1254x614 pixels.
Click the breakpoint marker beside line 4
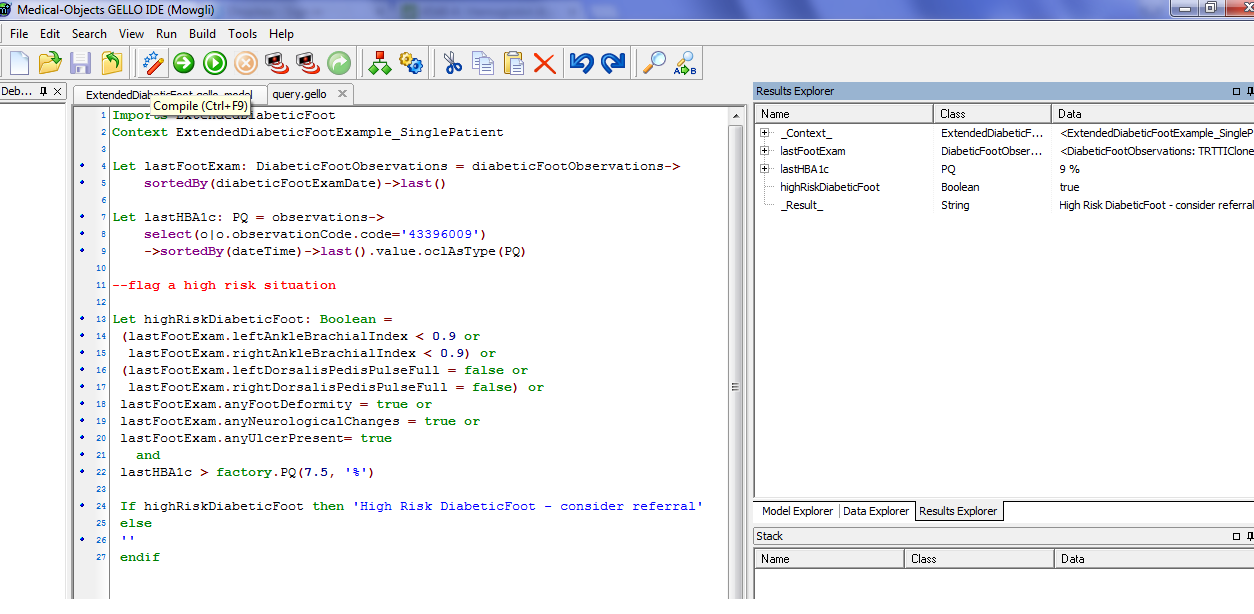(82, 166)
